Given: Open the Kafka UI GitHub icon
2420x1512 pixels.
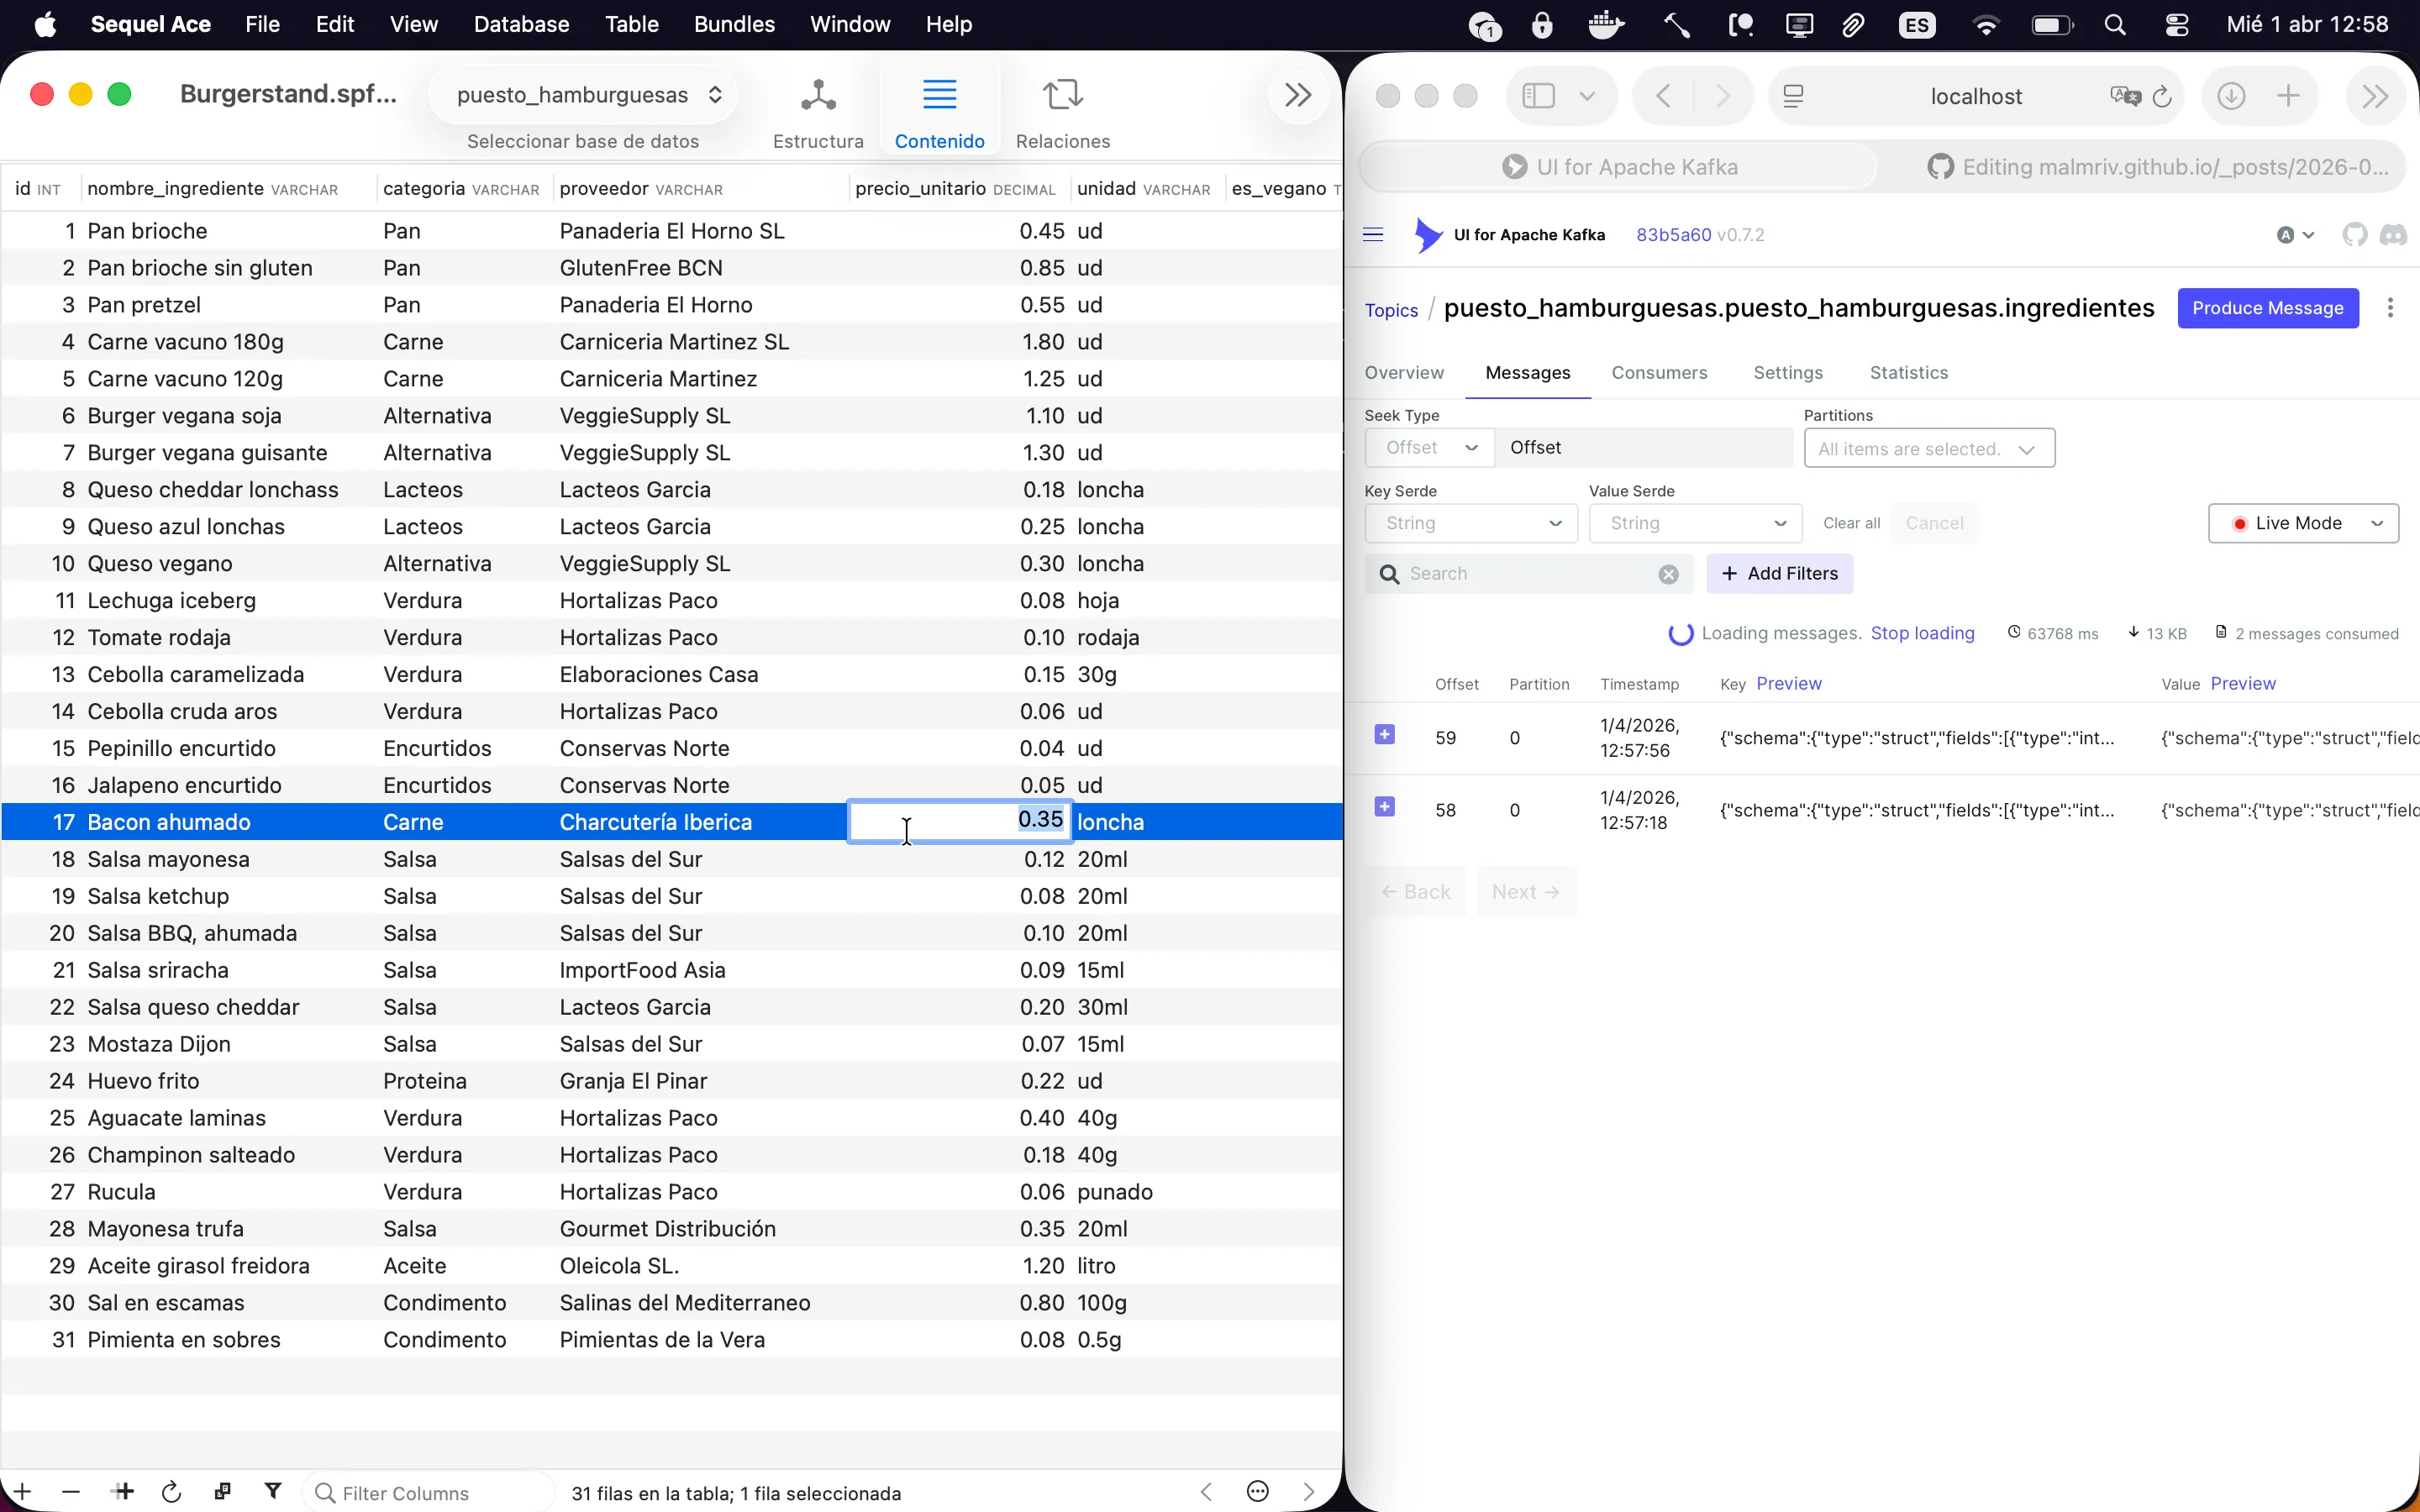Looking at the screenshot, I should click(2354, 234).
